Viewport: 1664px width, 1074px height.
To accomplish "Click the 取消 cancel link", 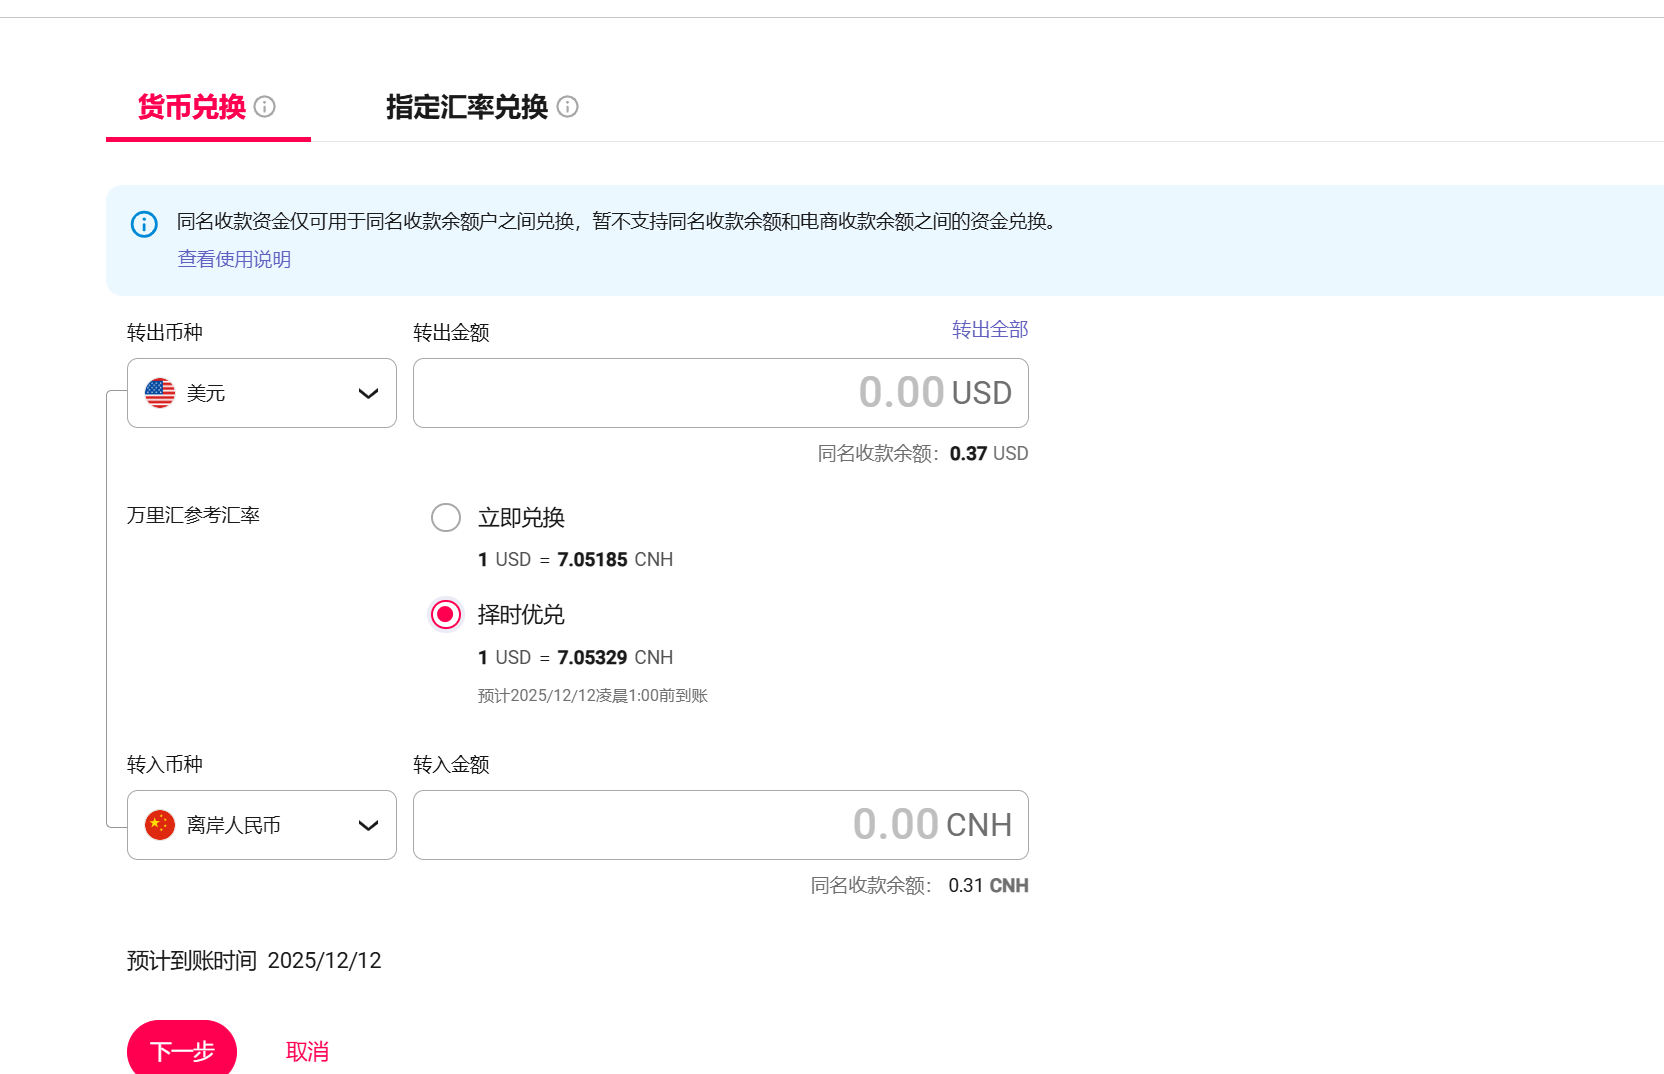I will [307, 1052].
